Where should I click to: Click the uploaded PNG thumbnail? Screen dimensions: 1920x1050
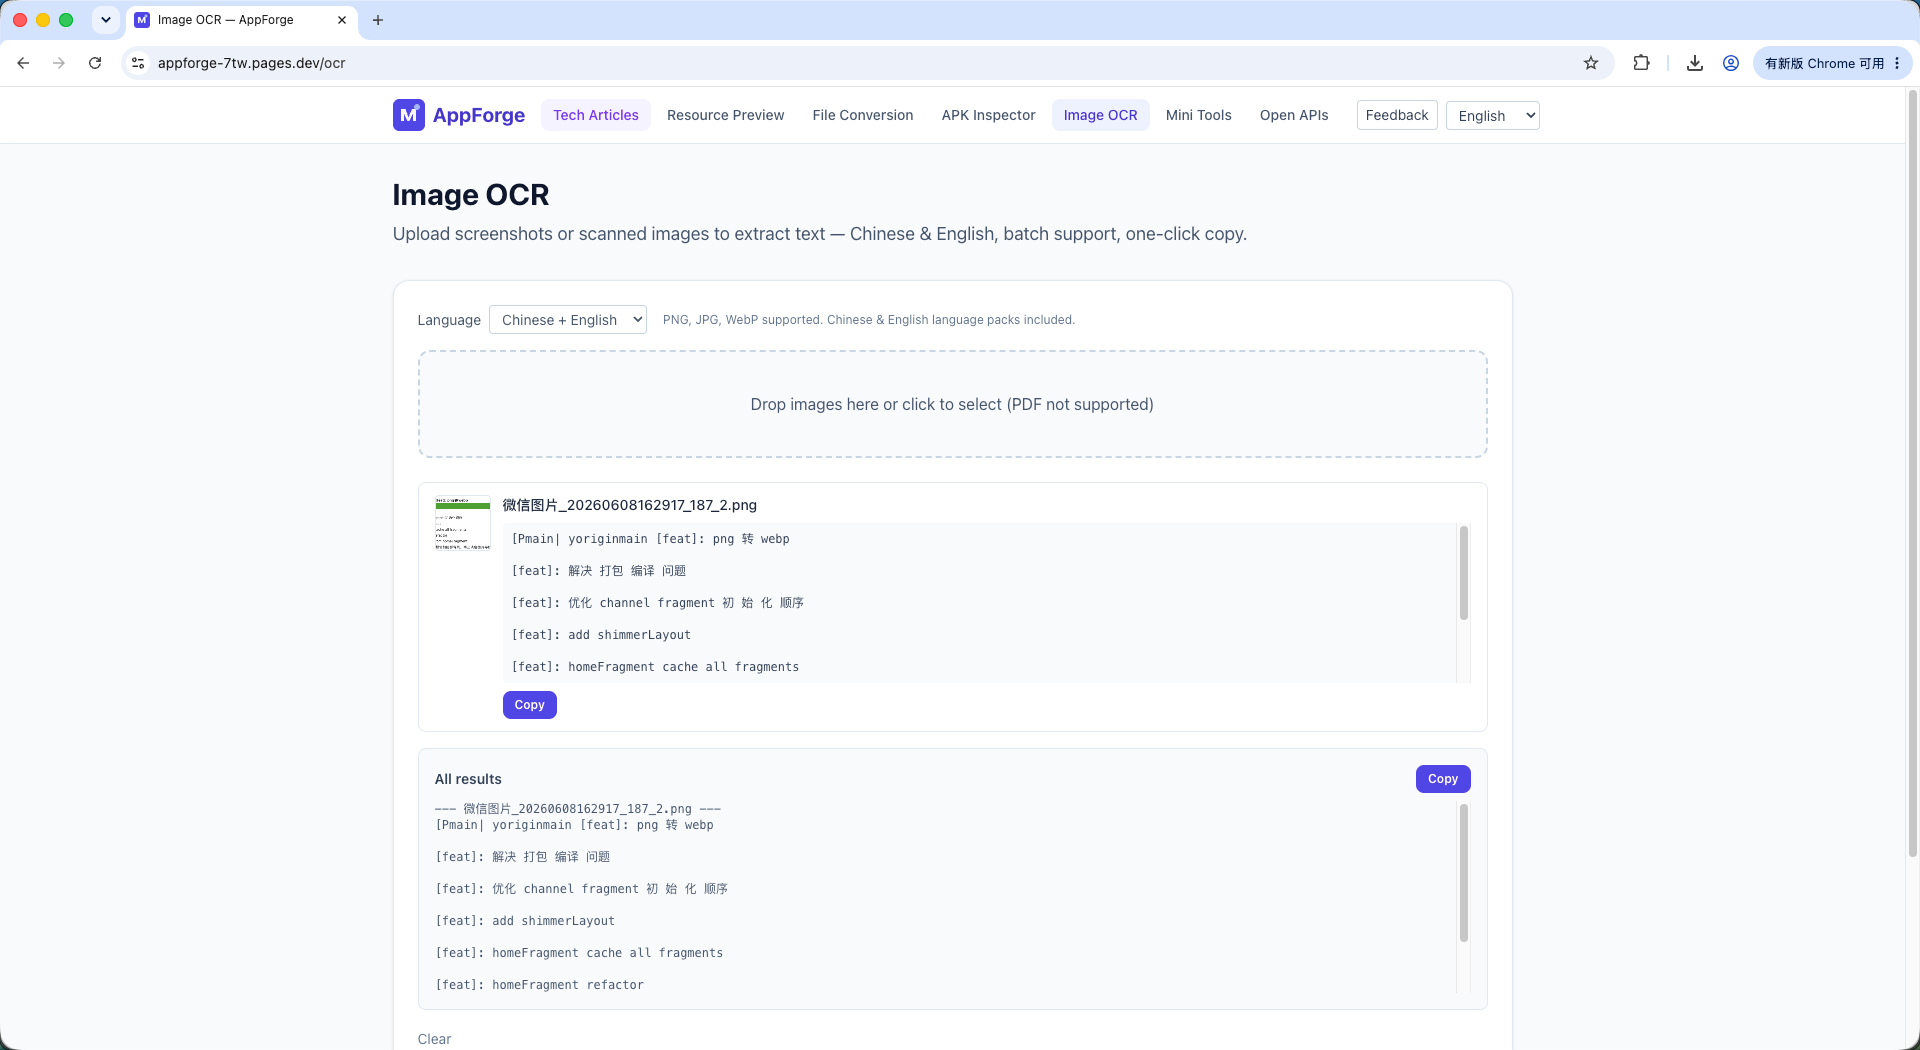[463, 523]
